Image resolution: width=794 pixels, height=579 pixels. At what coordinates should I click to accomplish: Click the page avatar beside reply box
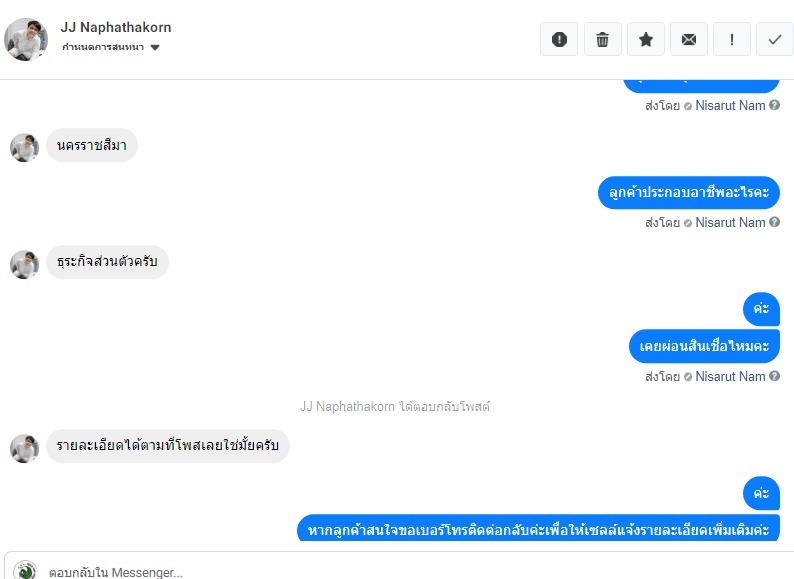[25, 570]
